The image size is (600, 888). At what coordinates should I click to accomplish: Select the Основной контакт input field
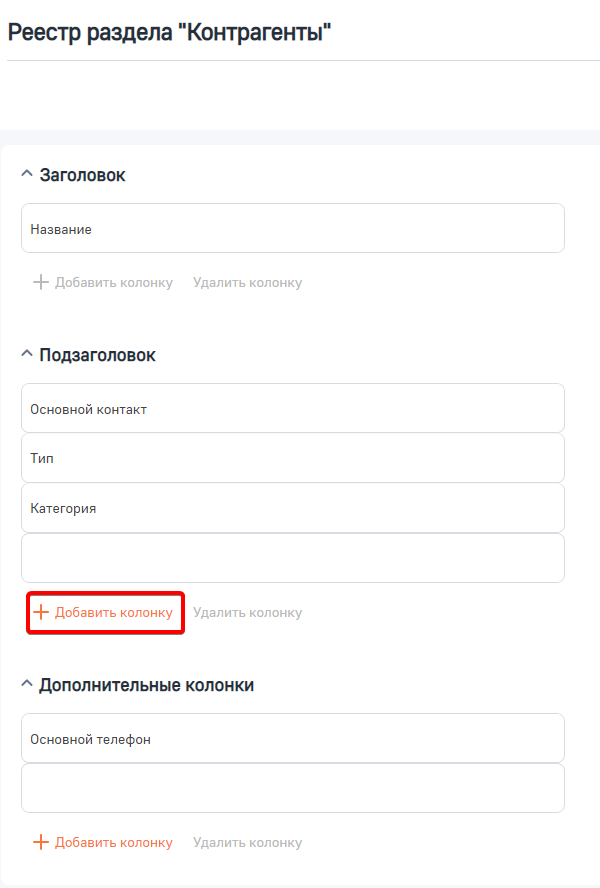click(x=293, y=407)
